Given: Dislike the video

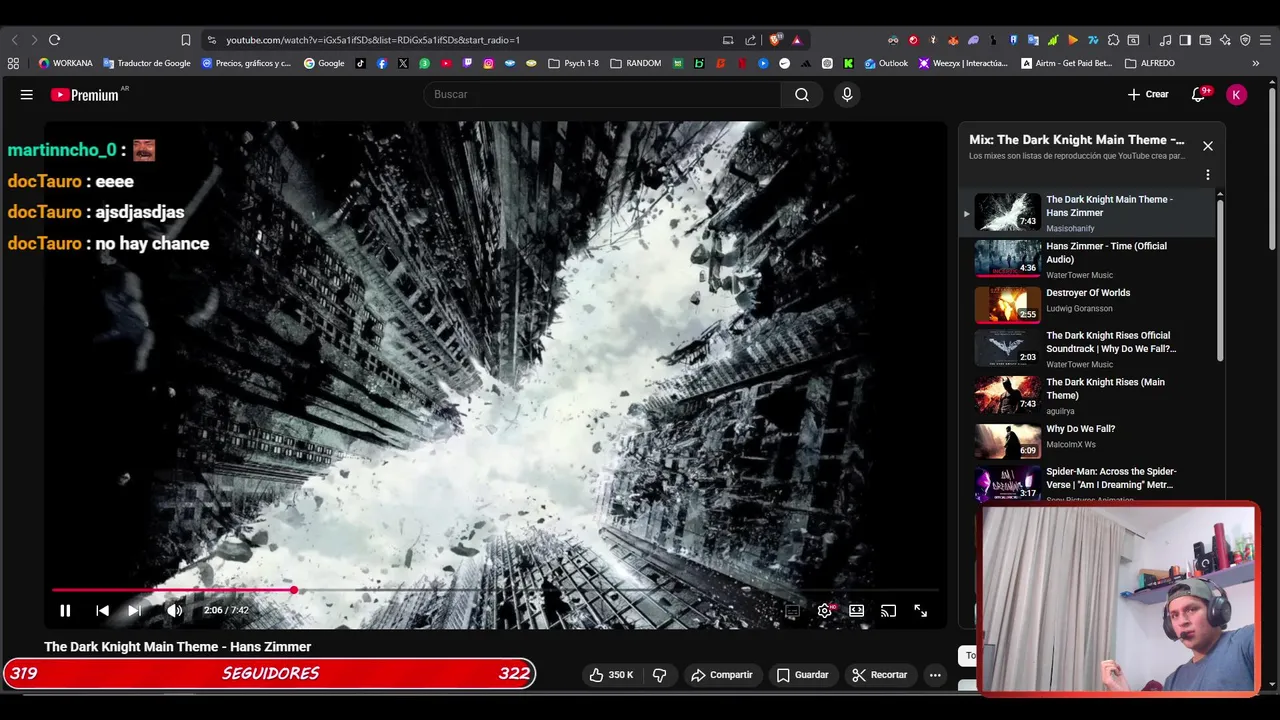Looking at the screenshot, I should point(660,675).
